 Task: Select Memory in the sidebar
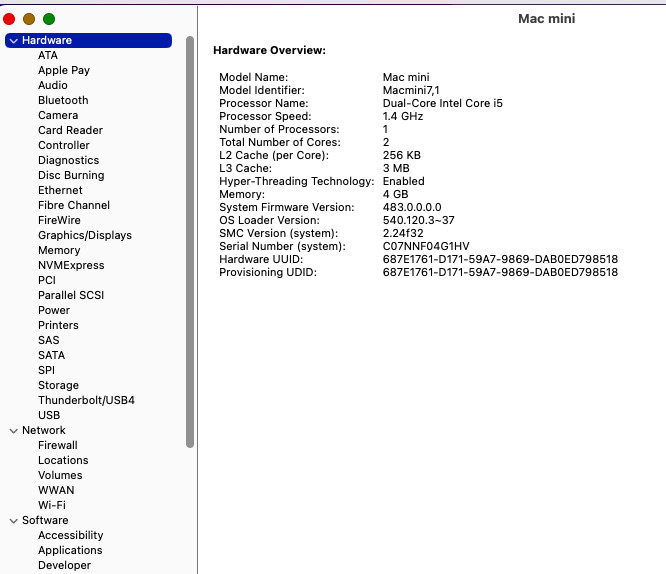tap(59, 250)
